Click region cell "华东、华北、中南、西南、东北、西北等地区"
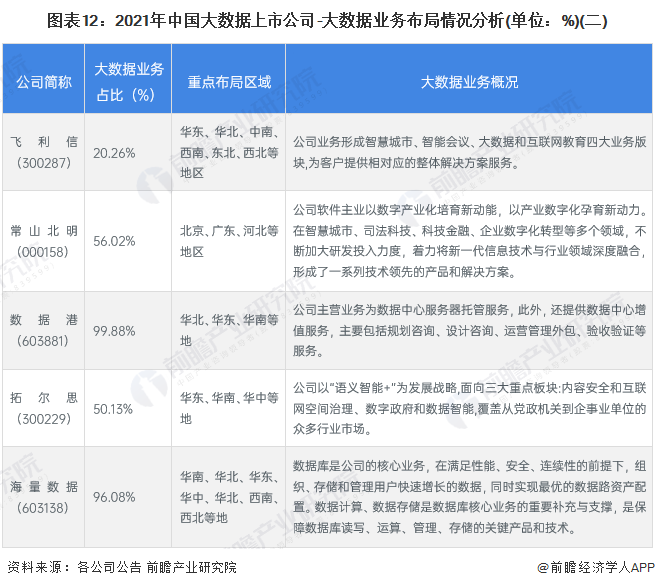Screen dimensions: 655x588 tap(229, 152)
